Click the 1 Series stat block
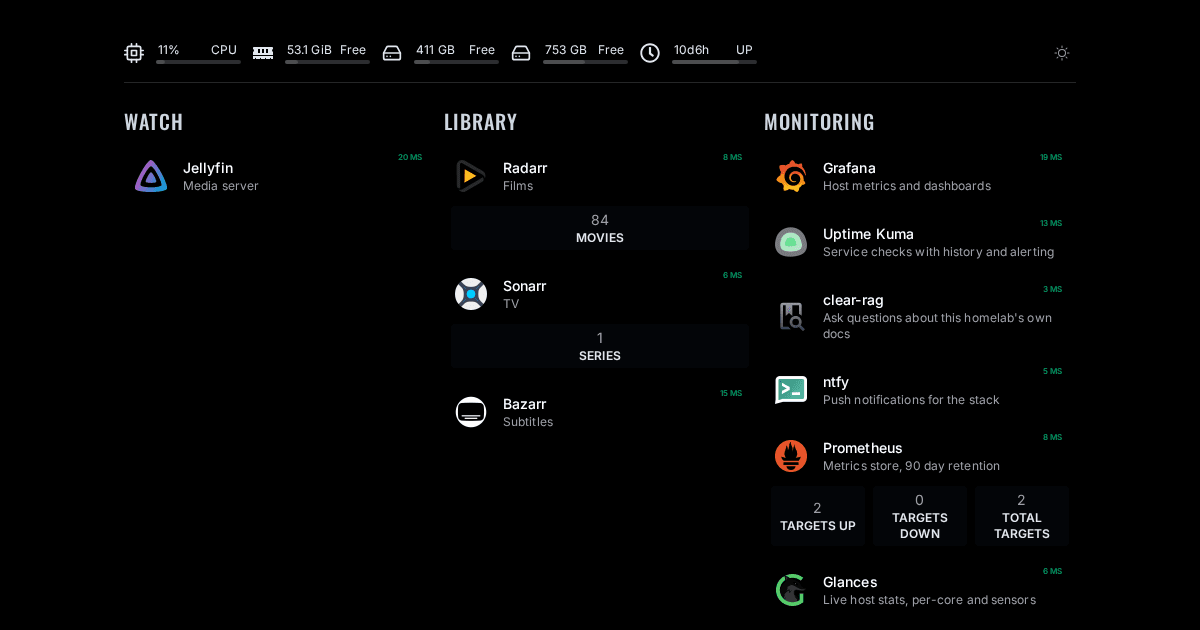 pyautogui.click(x=599, y=346)
